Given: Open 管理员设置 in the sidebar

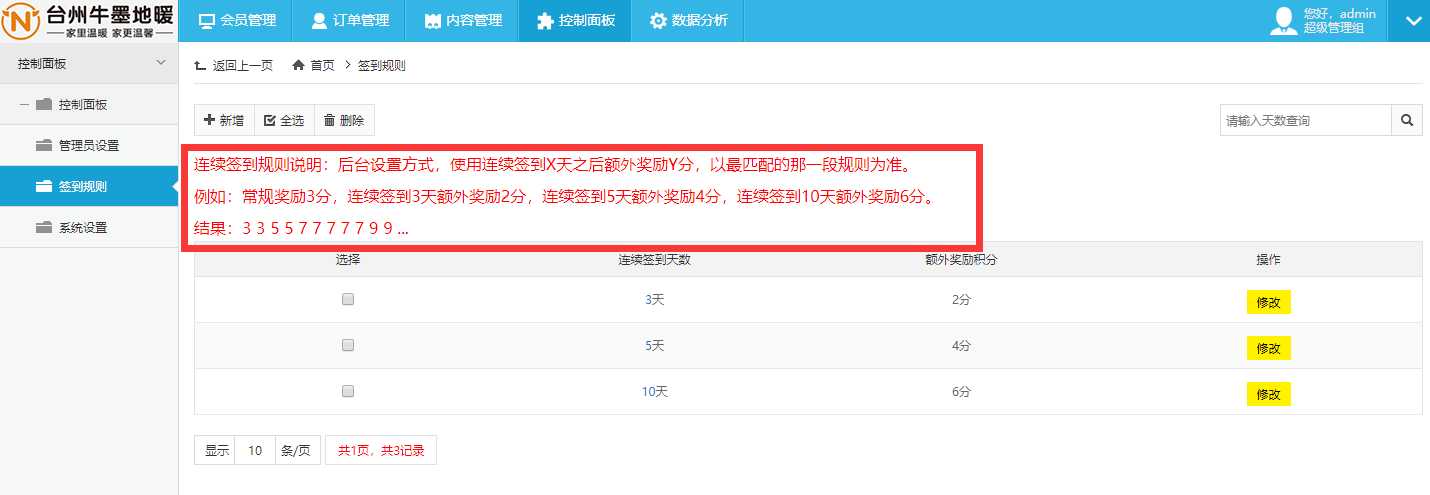Looking at the screenshot, I should click(x=89, y=146).
